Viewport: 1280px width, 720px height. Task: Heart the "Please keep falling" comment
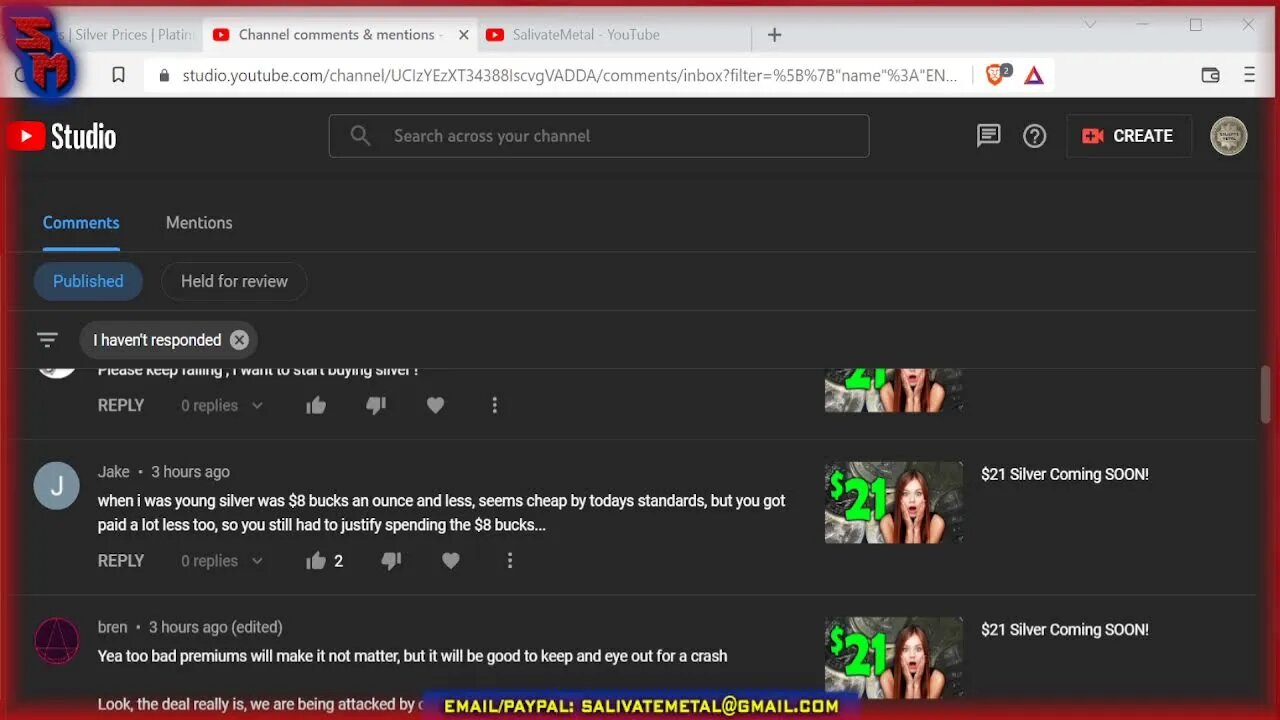pyautogui.click(x=435, y=405)
